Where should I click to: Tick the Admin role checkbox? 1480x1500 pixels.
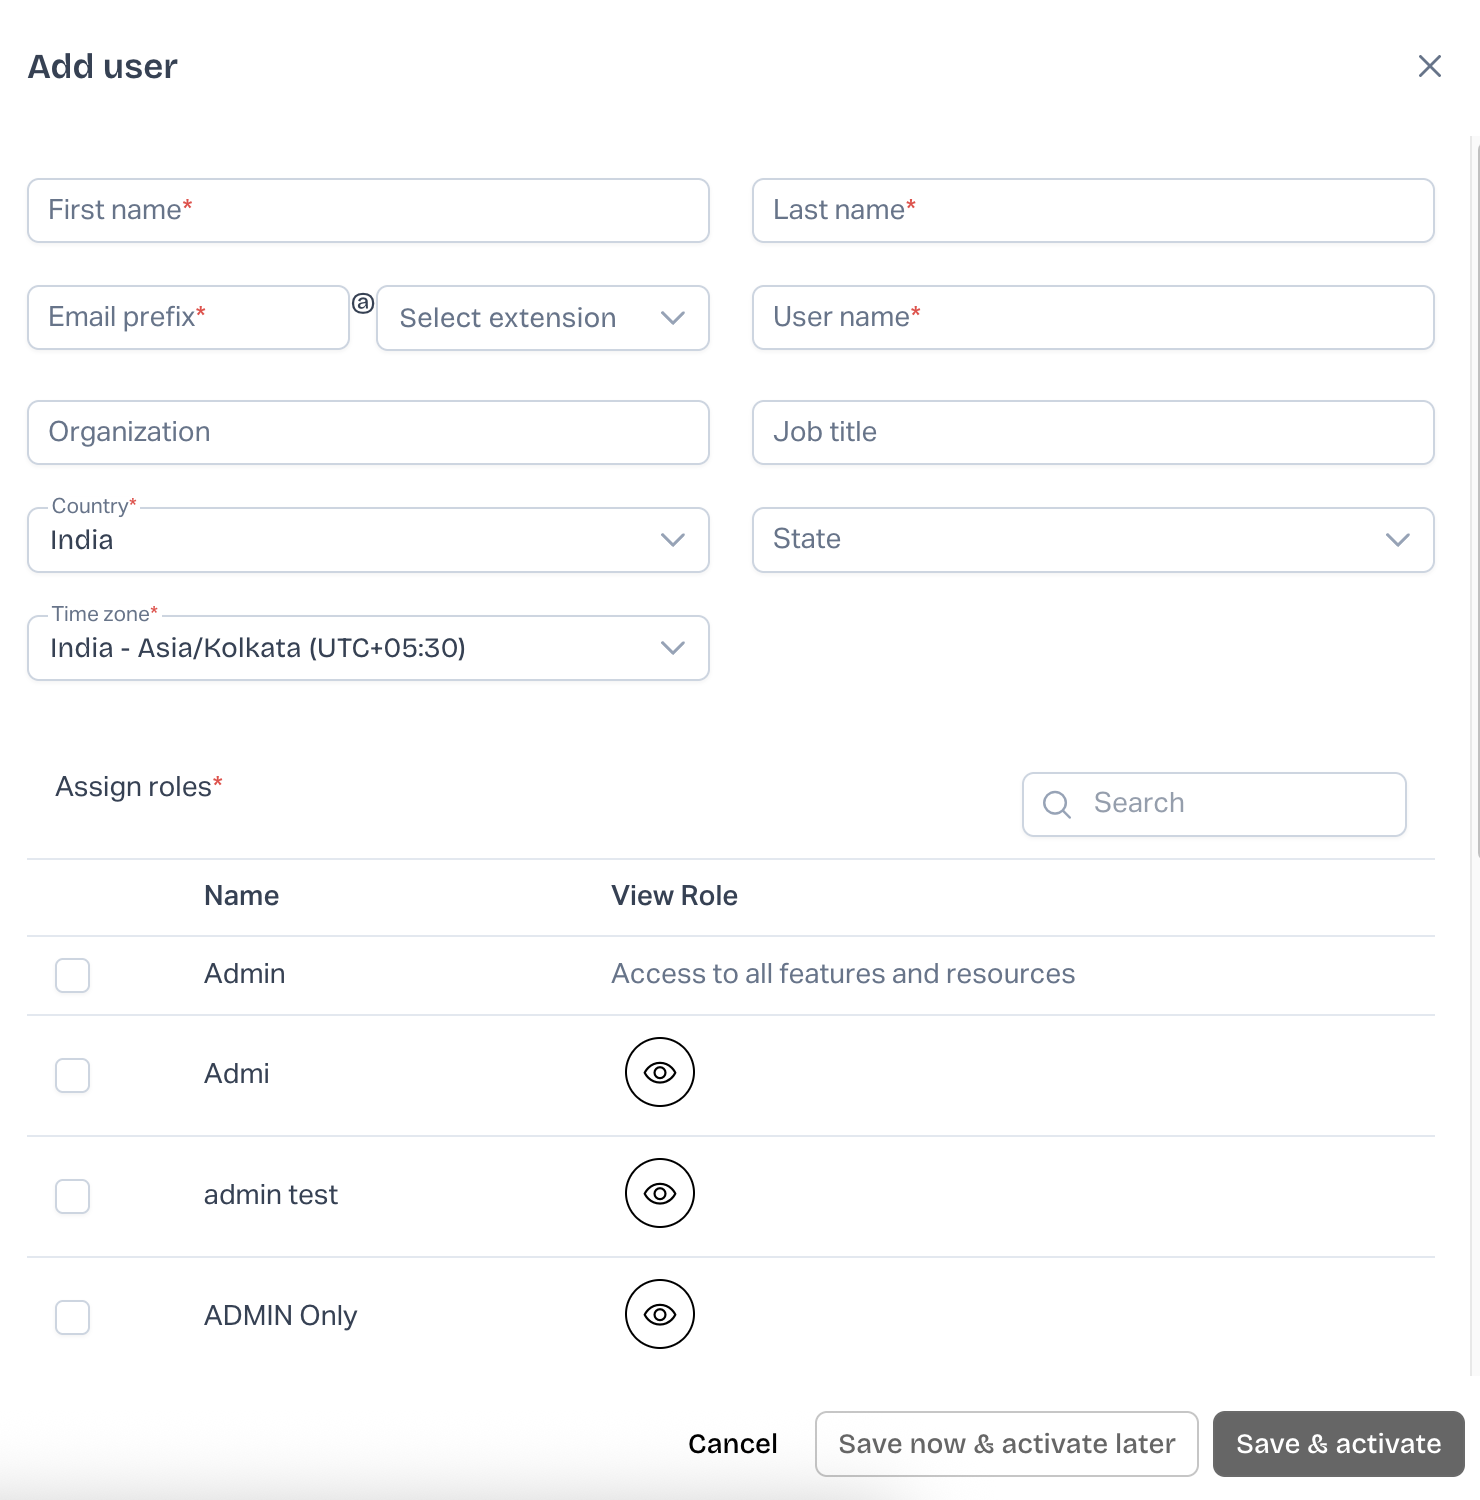pyautogui.click(x=72, y=975)
